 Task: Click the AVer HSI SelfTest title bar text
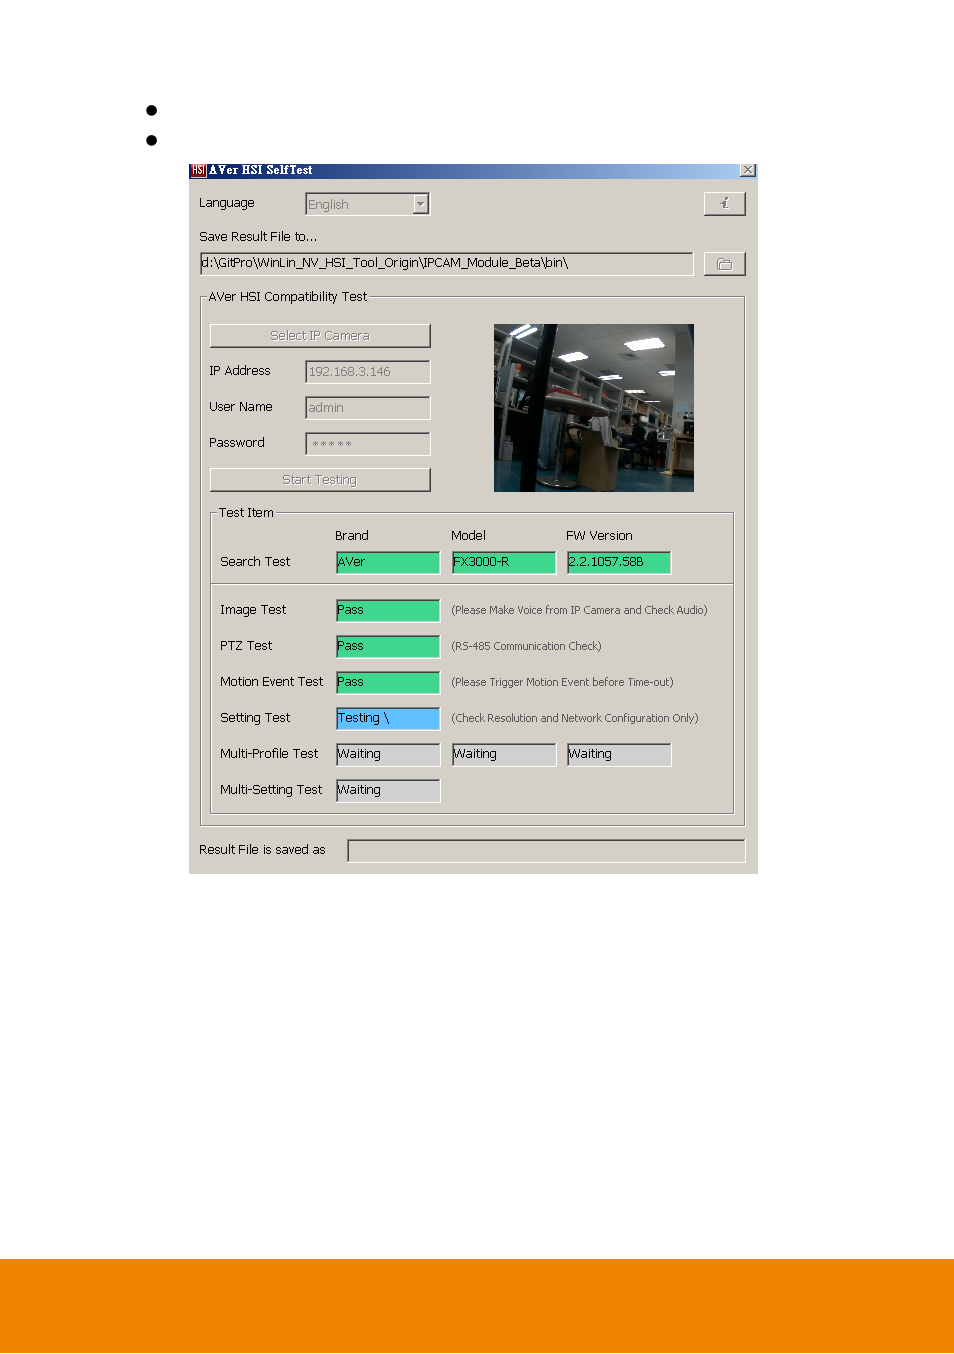pyautogui.click(x=261, y=171)
